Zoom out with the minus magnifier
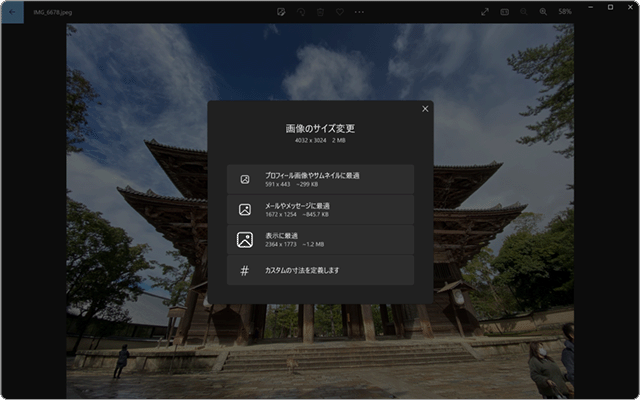The width and height of the screenshot is (640, 400). (x=524, y=12)
